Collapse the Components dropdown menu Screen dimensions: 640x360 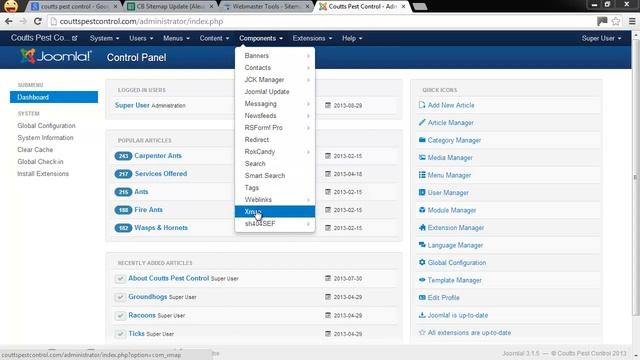pos(261,38)
